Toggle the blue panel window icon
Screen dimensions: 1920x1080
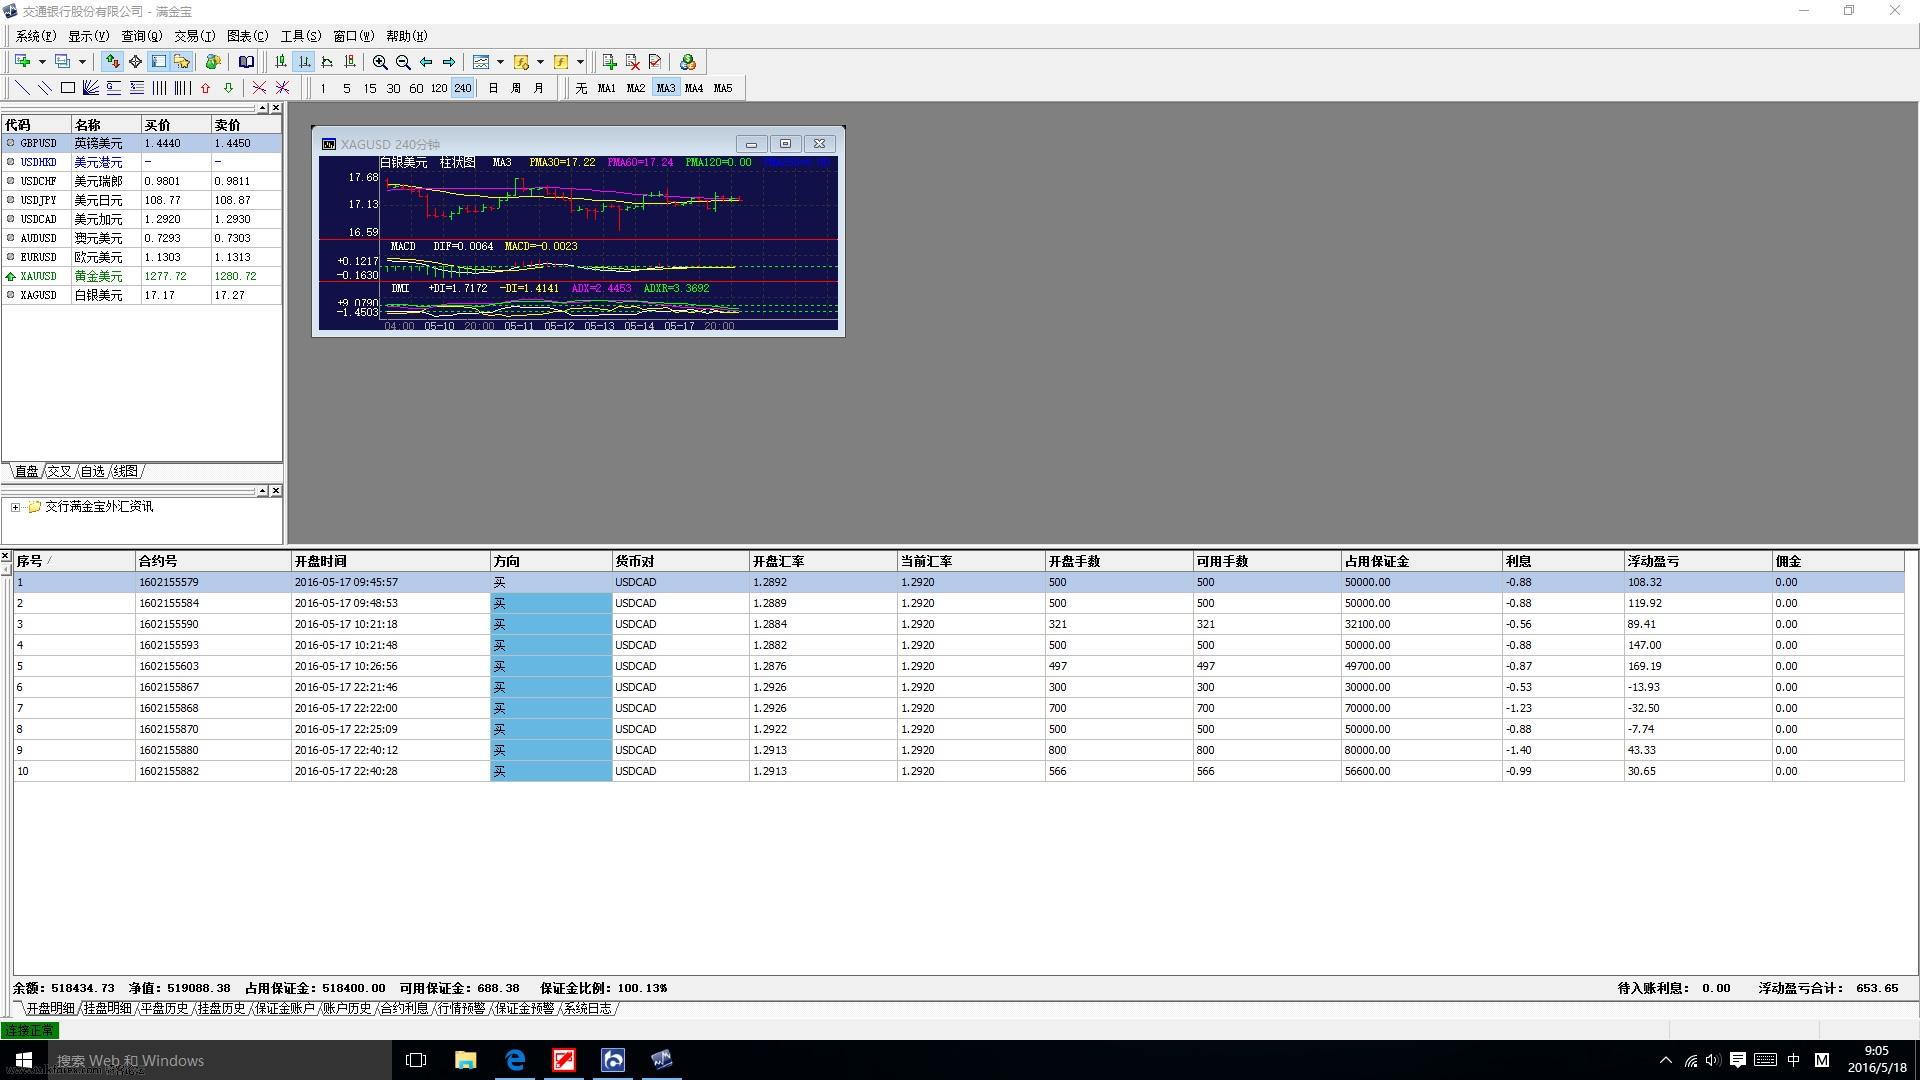(x=158, y=62)
